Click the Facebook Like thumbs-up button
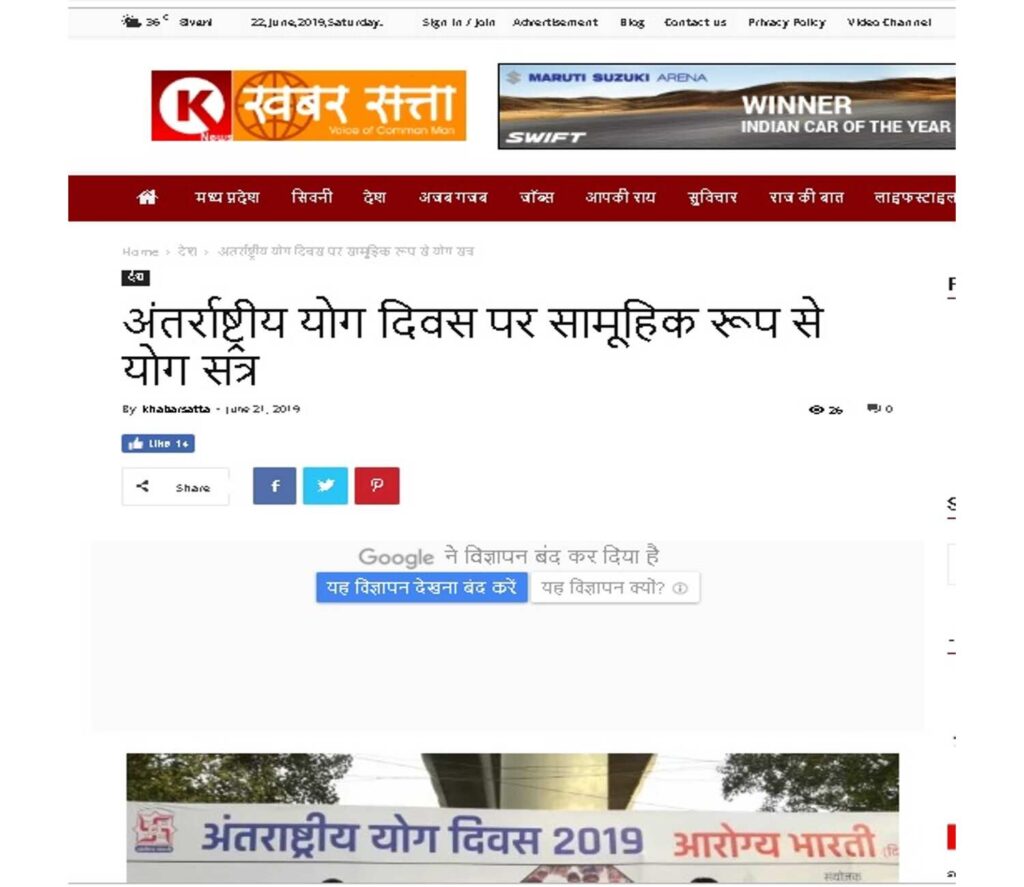 (158, 444)
